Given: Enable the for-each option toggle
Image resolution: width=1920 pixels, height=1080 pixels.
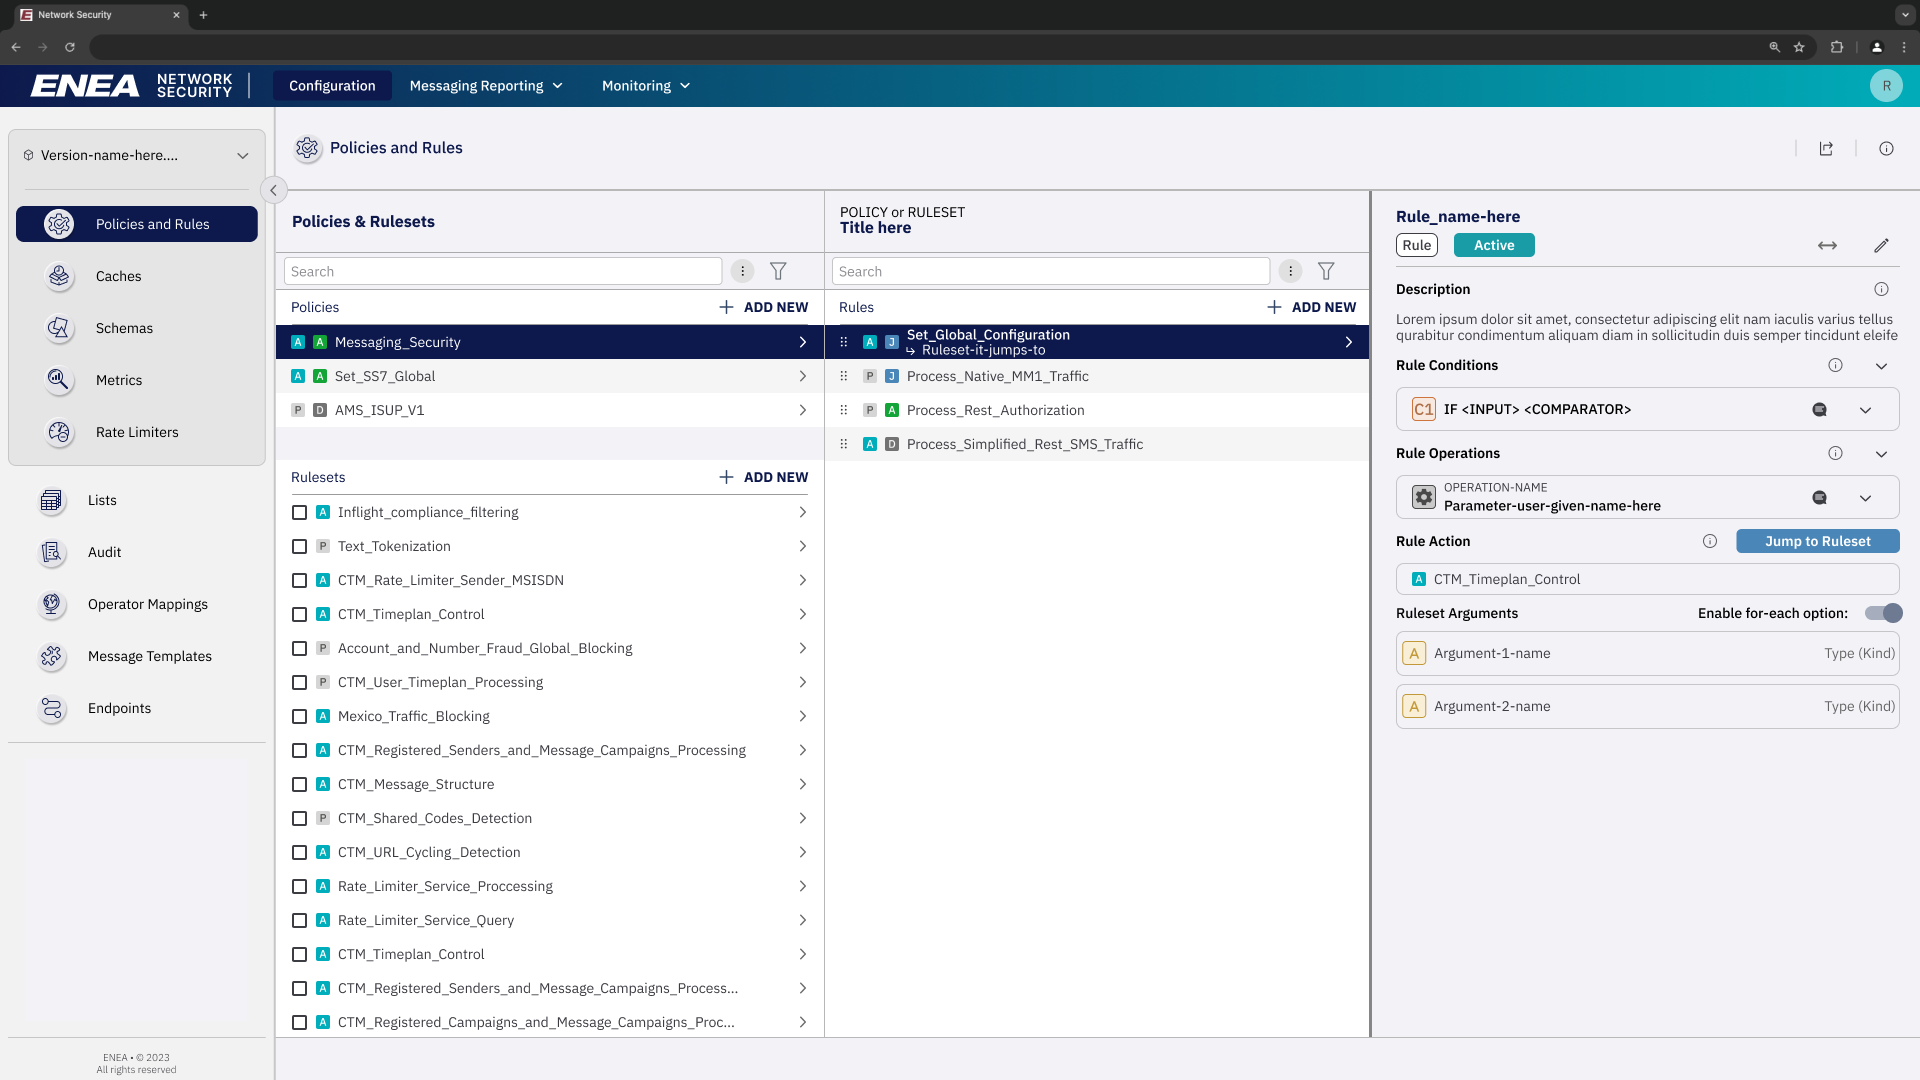Looking at the screenshot, I should click(1883, 613).
